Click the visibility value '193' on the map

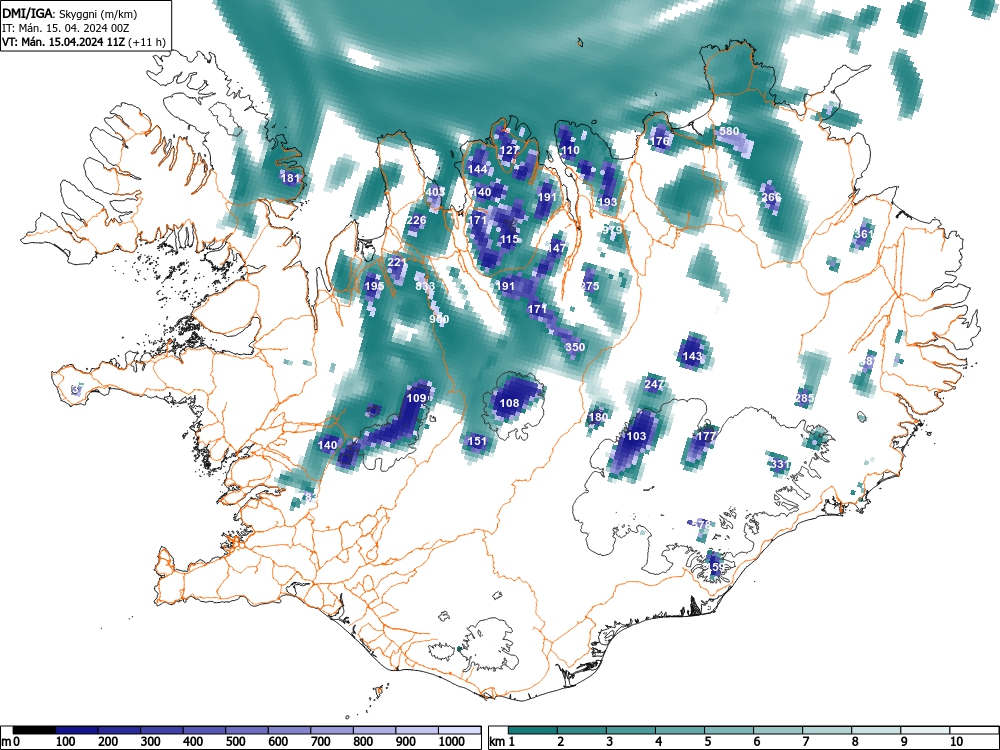pos(607,202)
